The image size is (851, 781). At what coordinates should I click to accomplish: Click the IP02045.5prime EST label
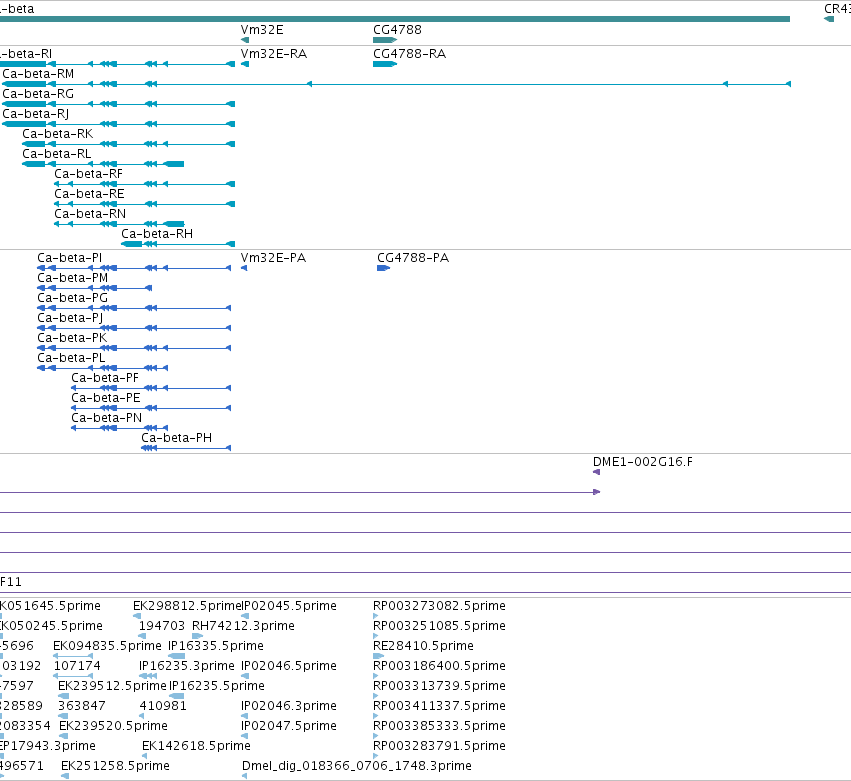pyautogui.click(x=289, y=606)
